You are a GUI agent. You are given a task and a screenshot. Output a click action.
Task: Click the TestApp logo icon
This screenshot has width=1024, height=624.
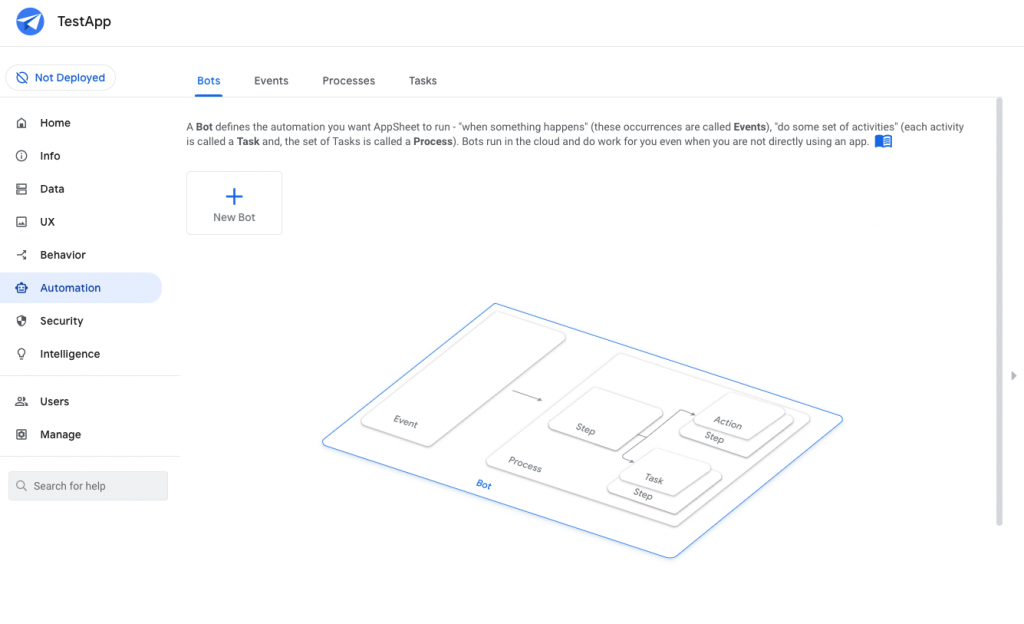pyautogui.click(x=29, y=21)
